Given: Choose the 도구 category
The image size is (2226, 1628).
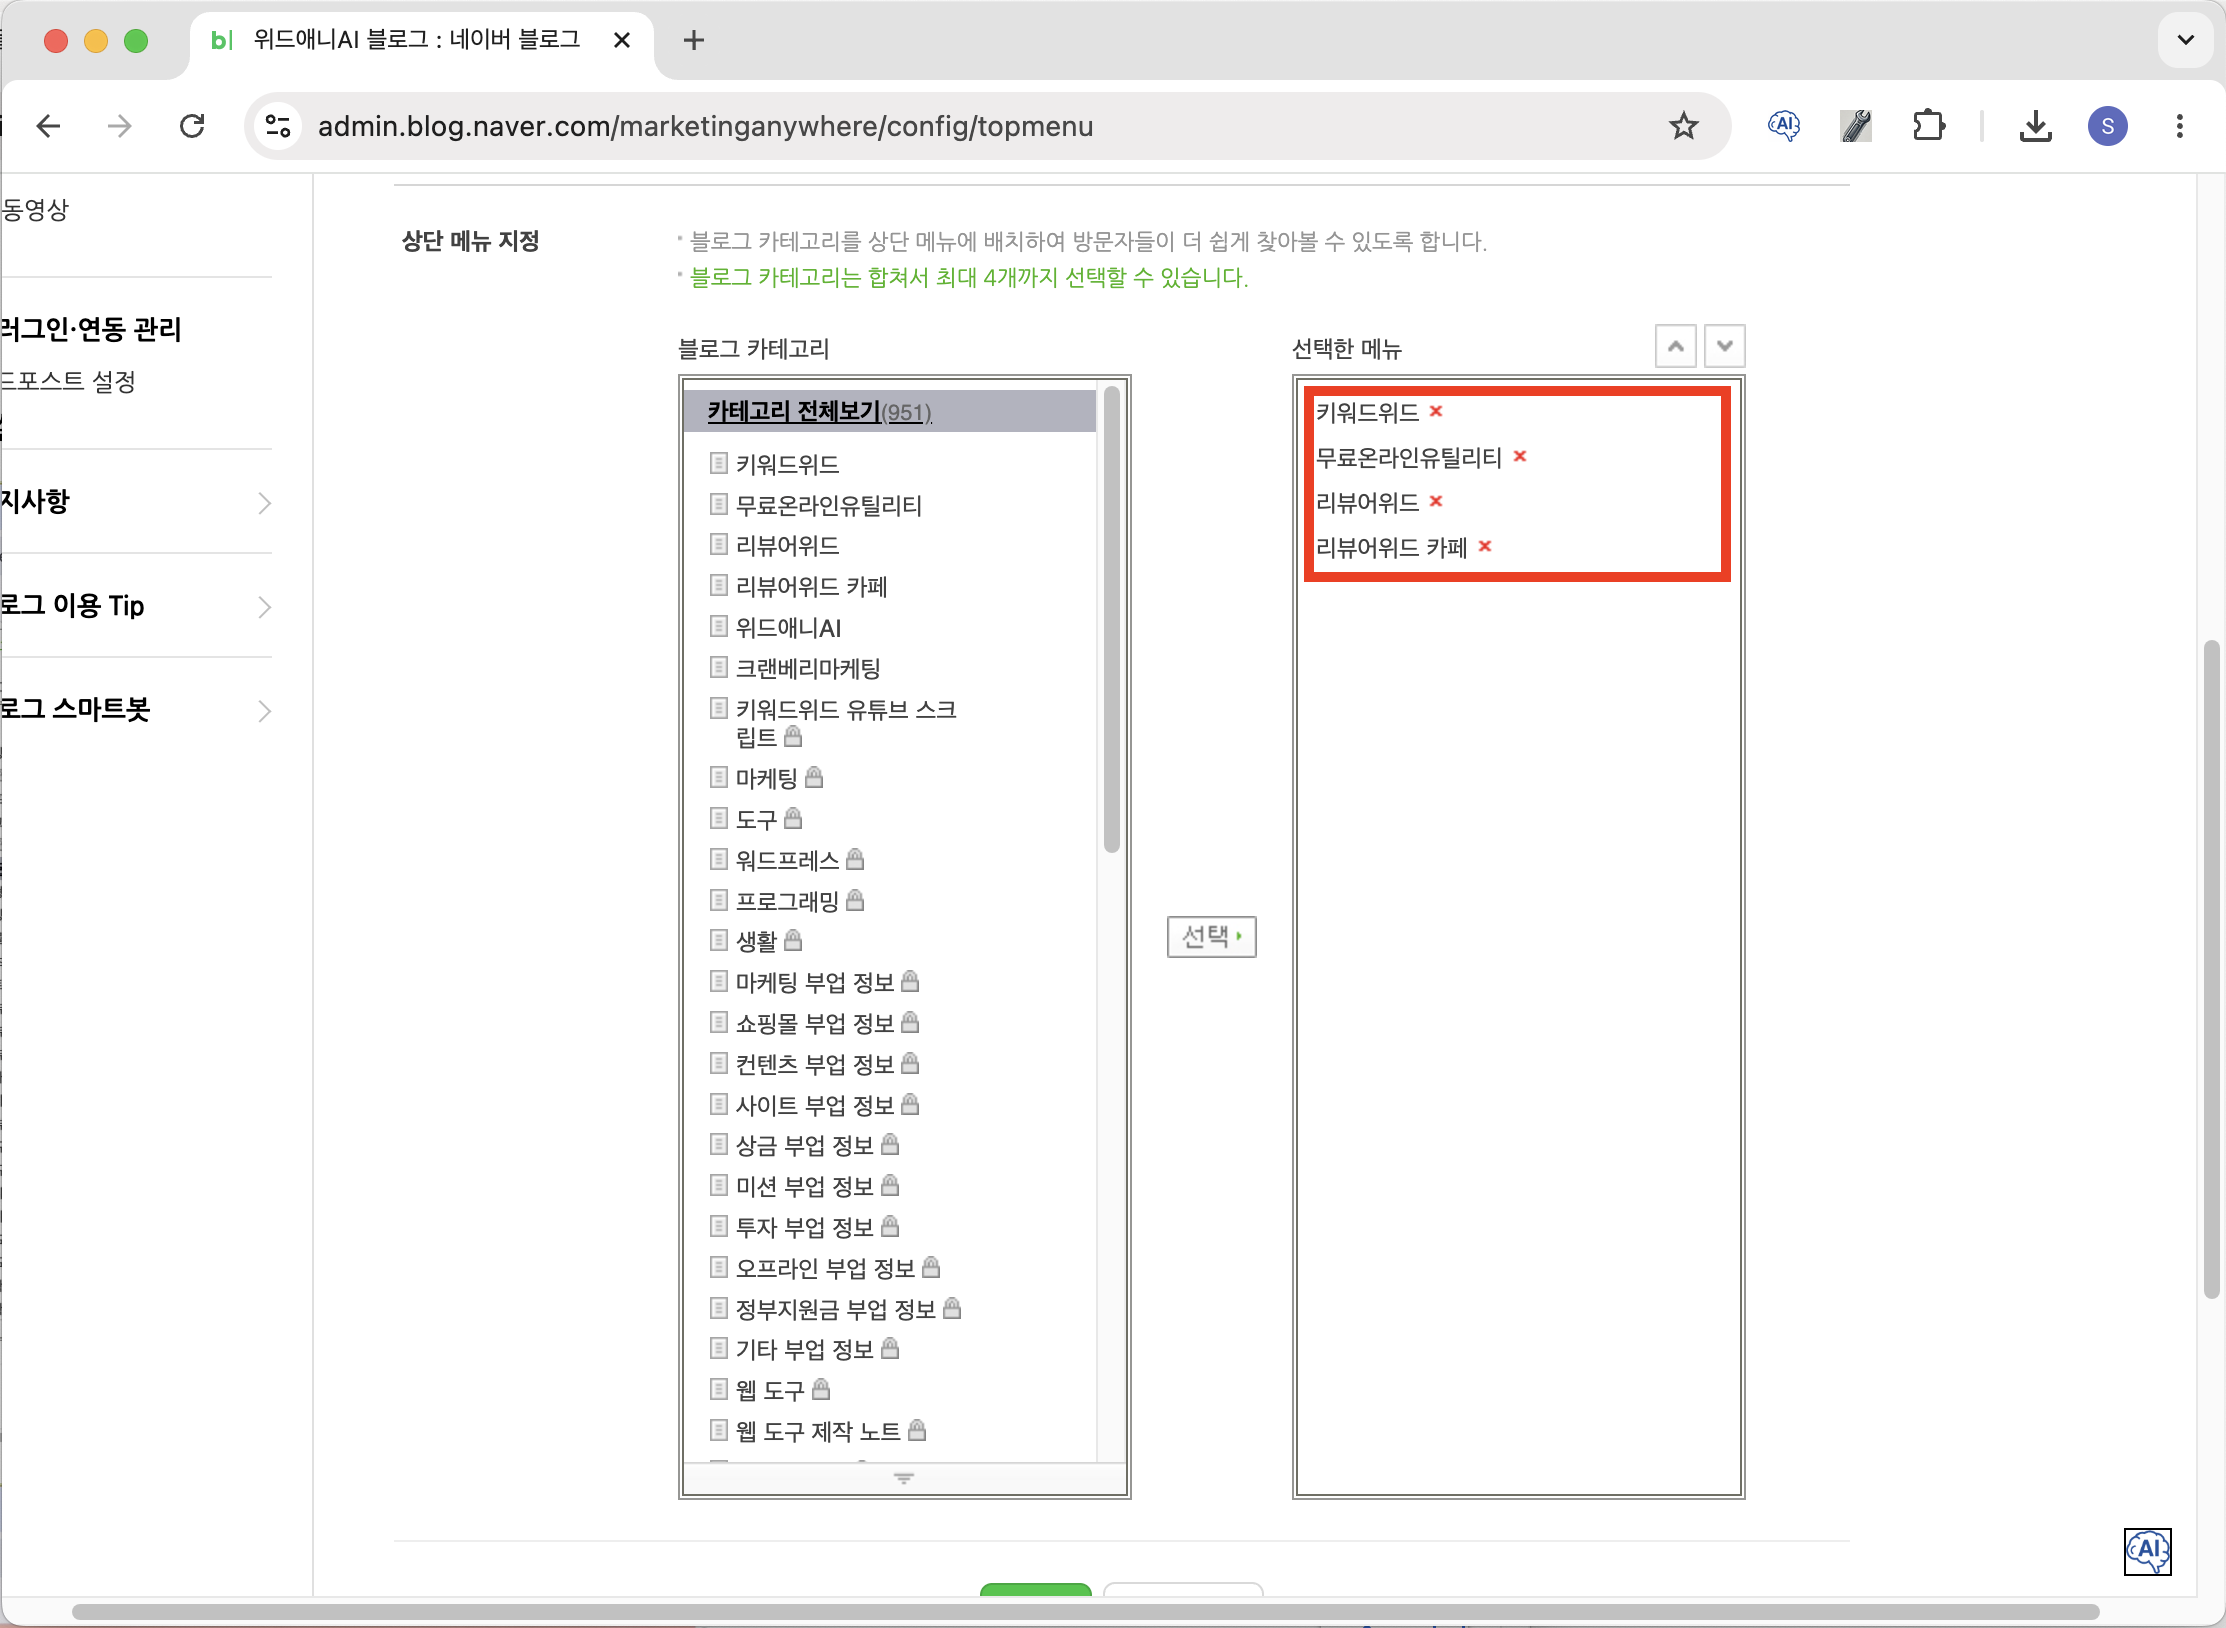Looking at the screenshot, I should (756, 819).
